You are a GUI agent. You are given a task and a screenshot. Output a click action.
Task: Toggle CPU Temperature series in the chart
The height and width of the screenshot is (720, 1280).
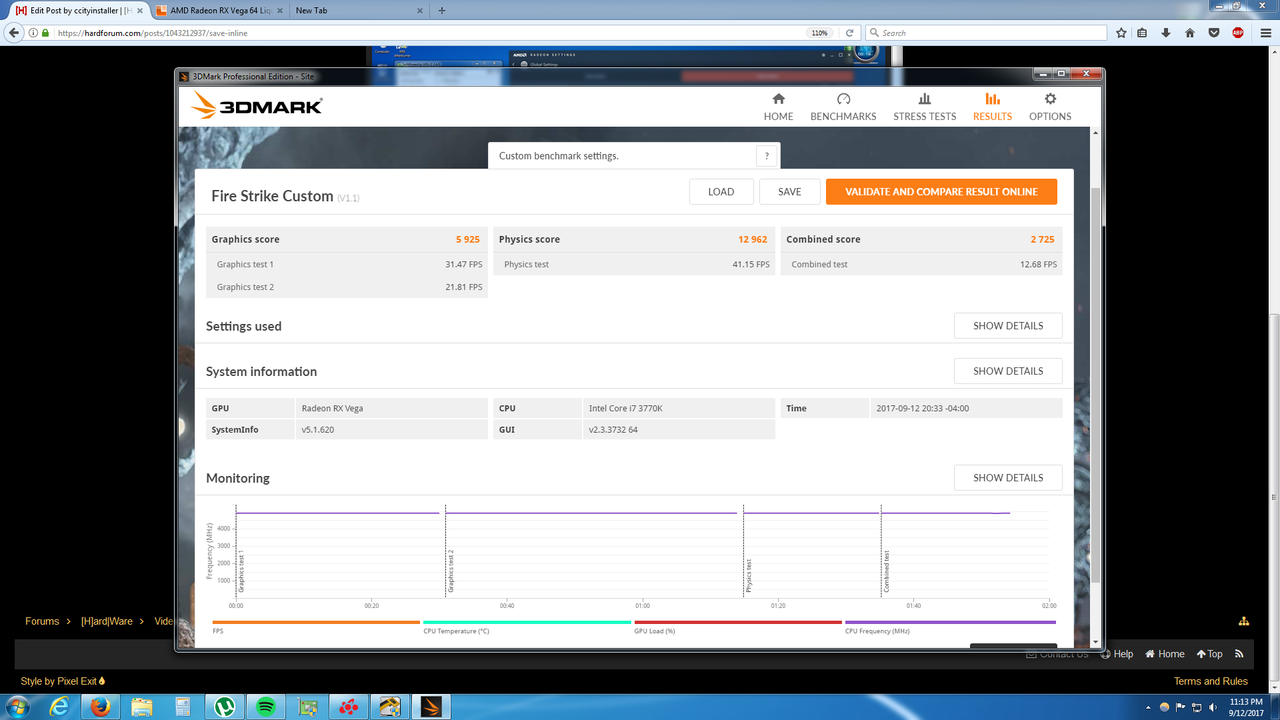(x=456, y=631)
